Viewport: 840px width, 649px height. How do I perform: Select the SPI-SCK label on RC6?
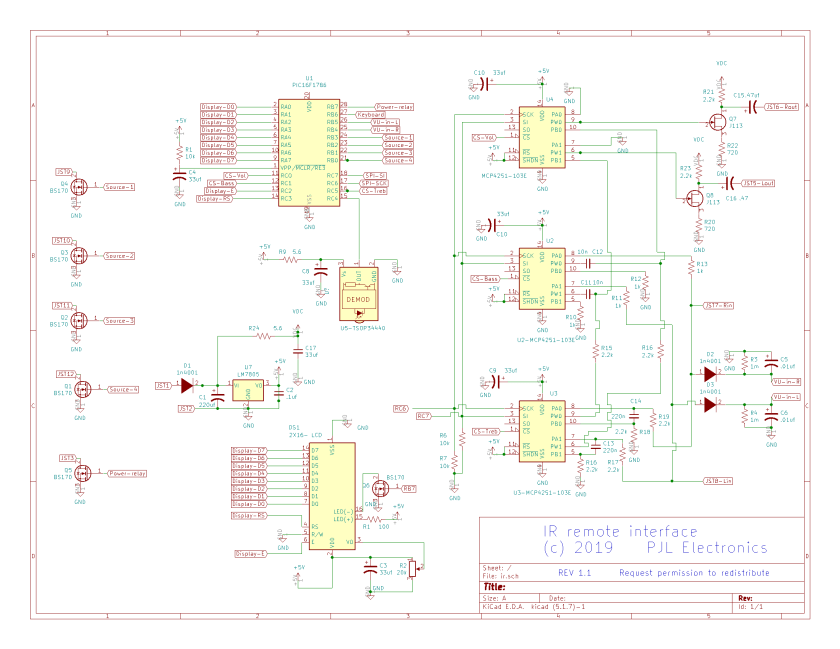(x=373, y=183)
